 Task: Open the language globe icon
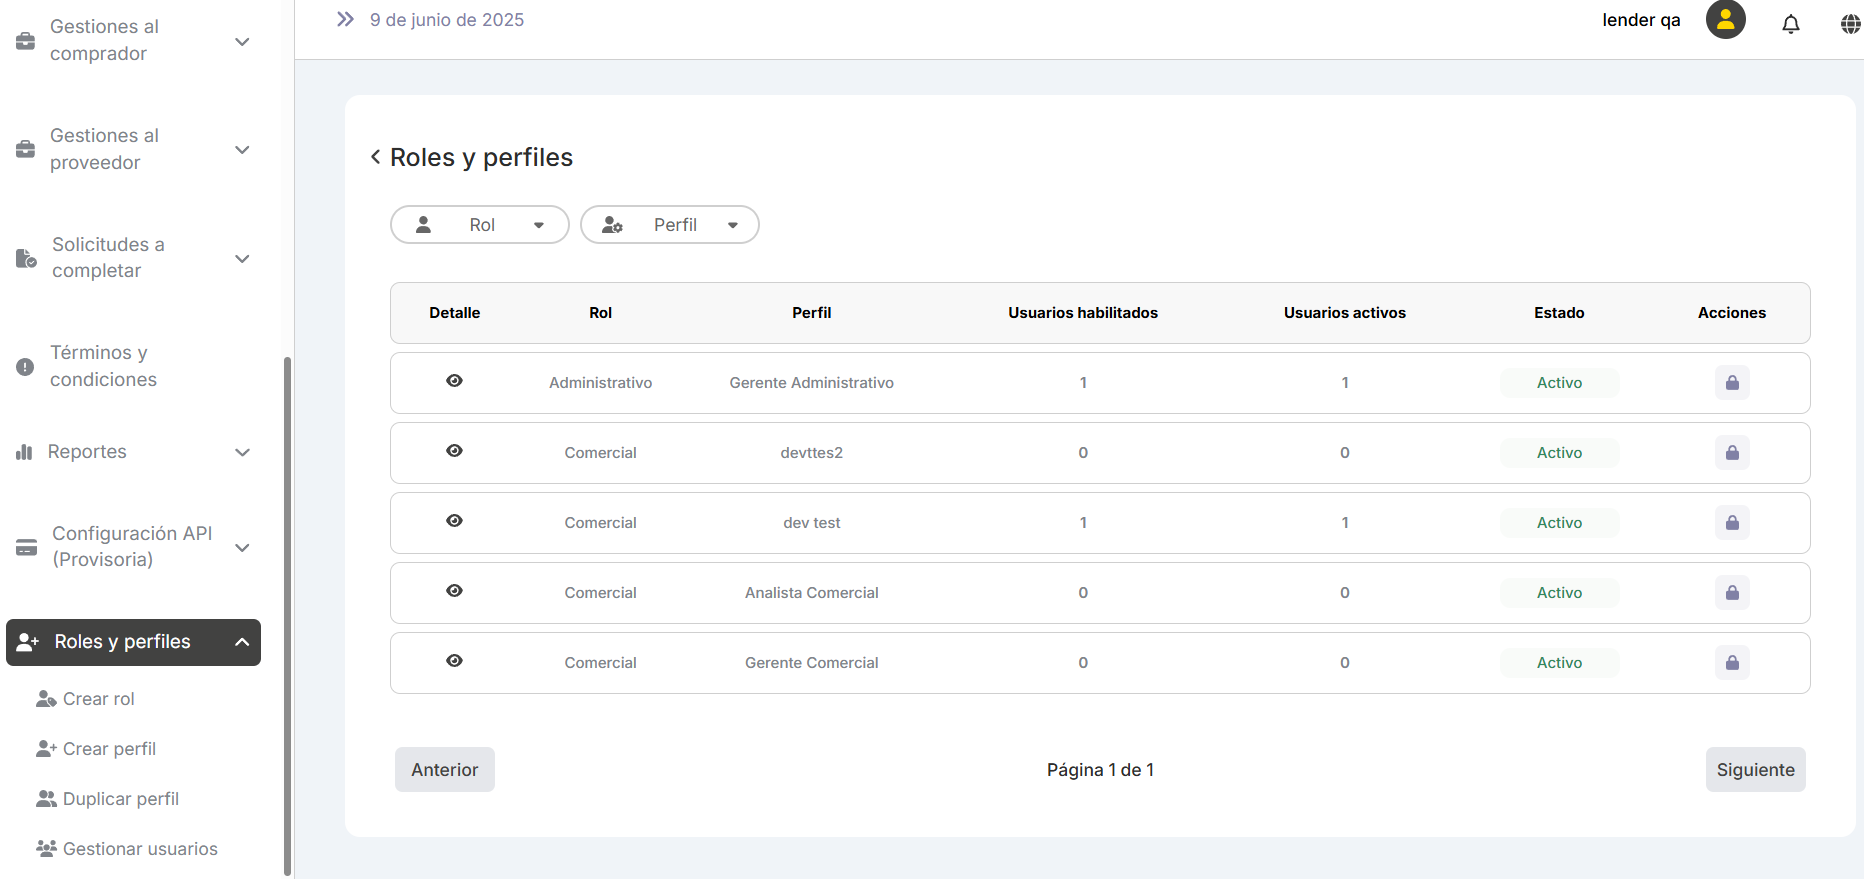1850,24
